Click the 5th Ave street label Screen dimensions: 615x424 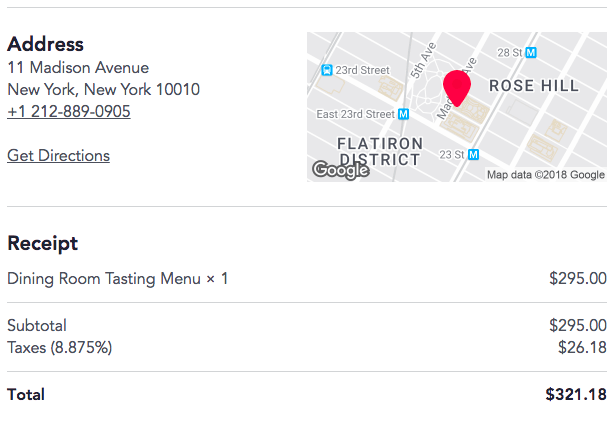coord(423,60)
